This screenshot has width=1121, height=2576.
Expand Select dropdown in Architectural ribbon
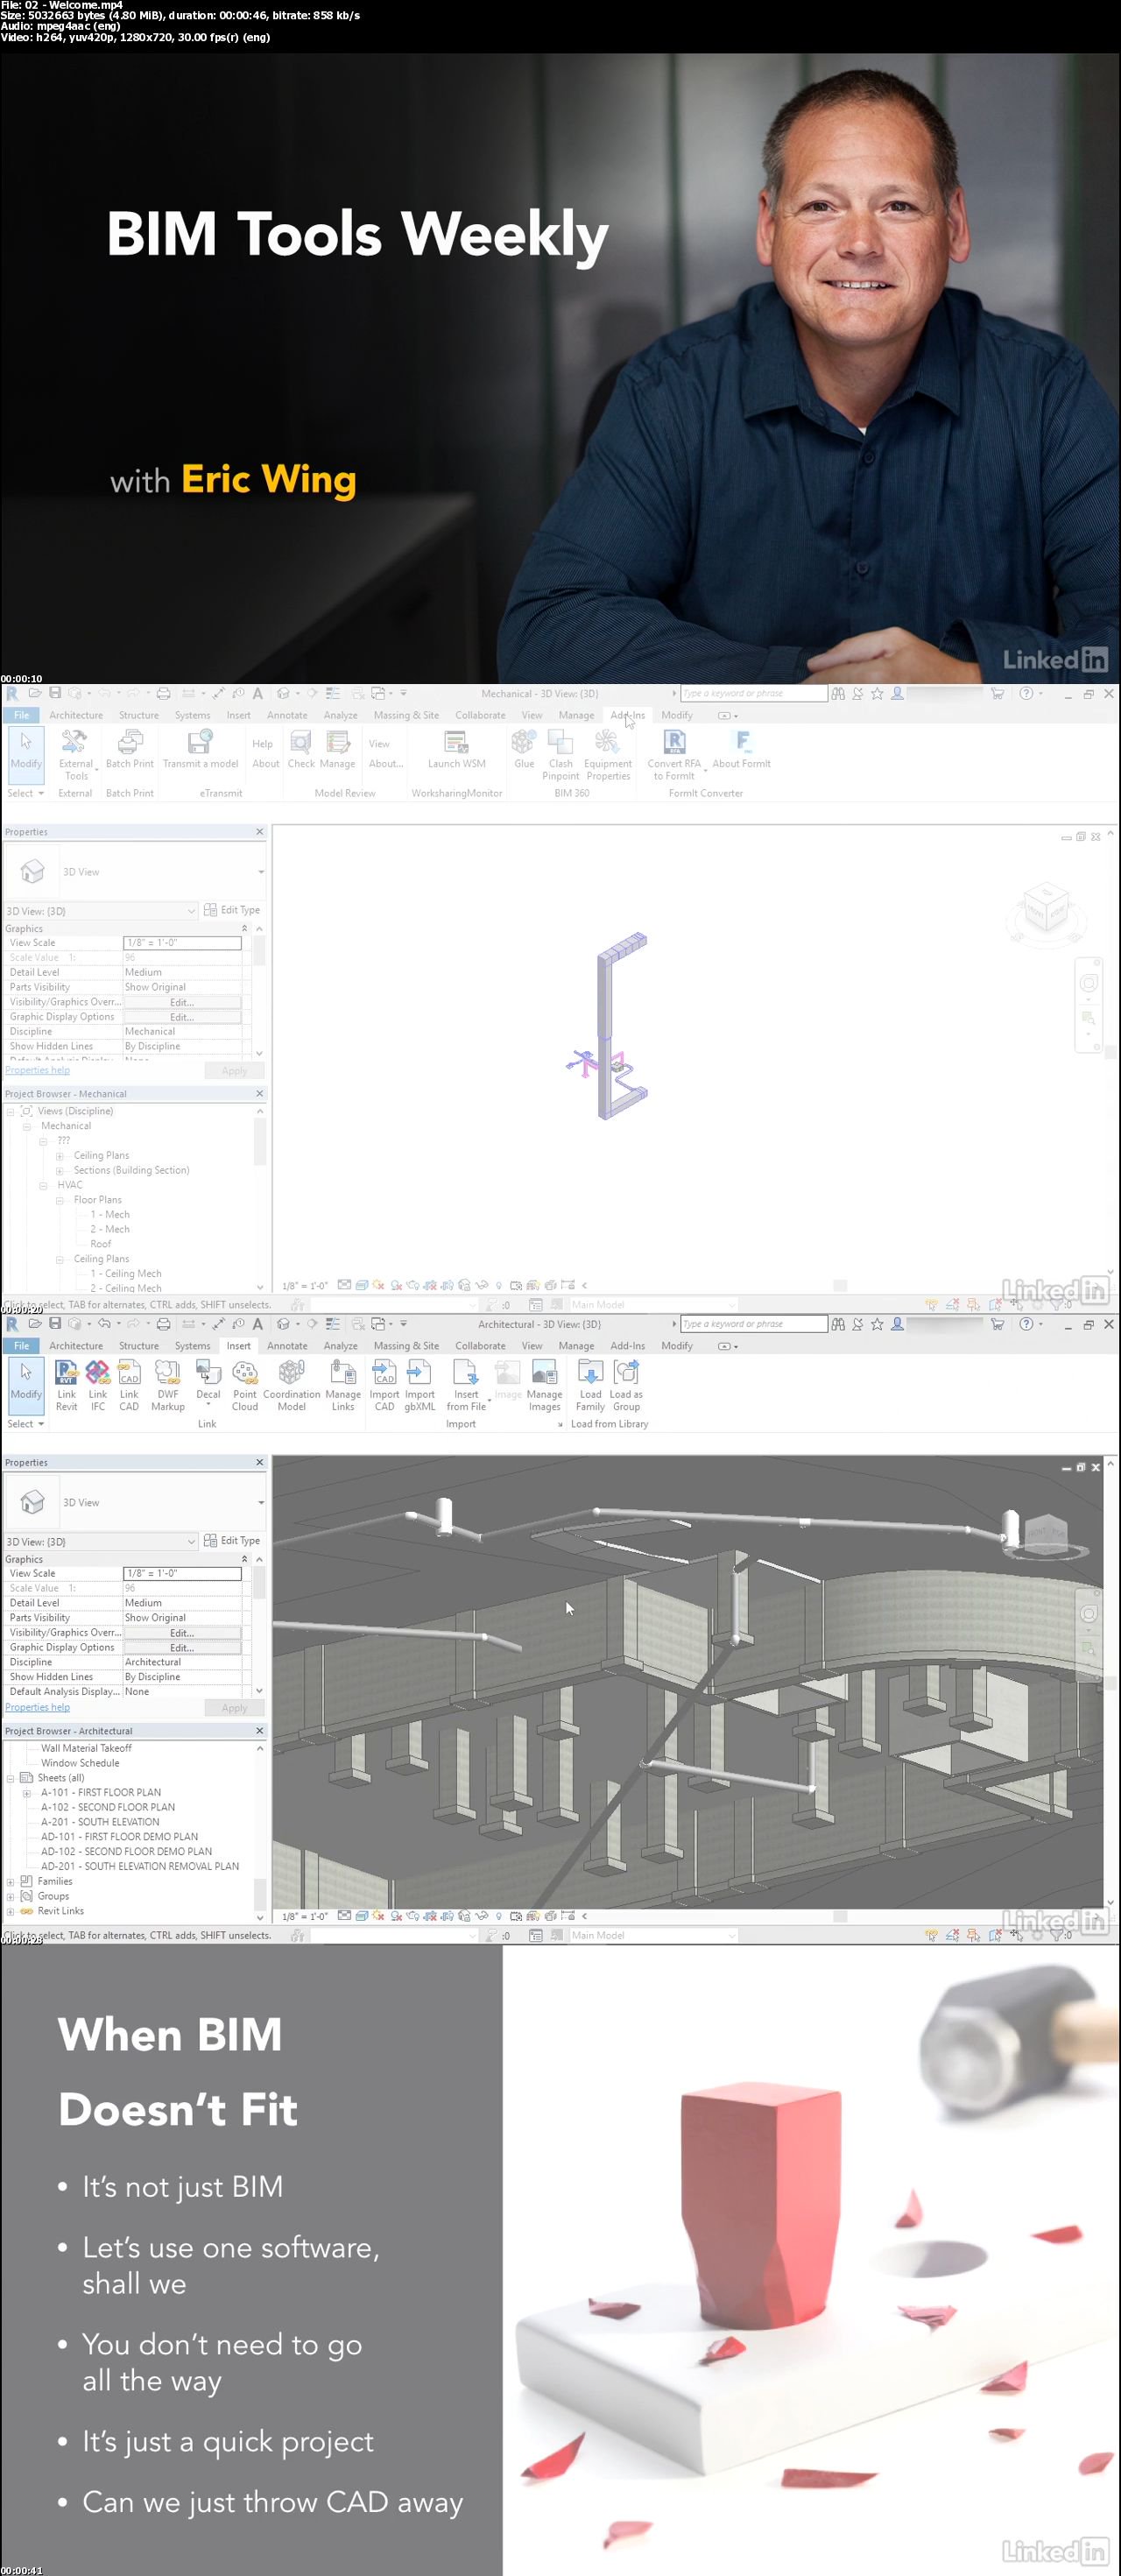coord(26,1425)
